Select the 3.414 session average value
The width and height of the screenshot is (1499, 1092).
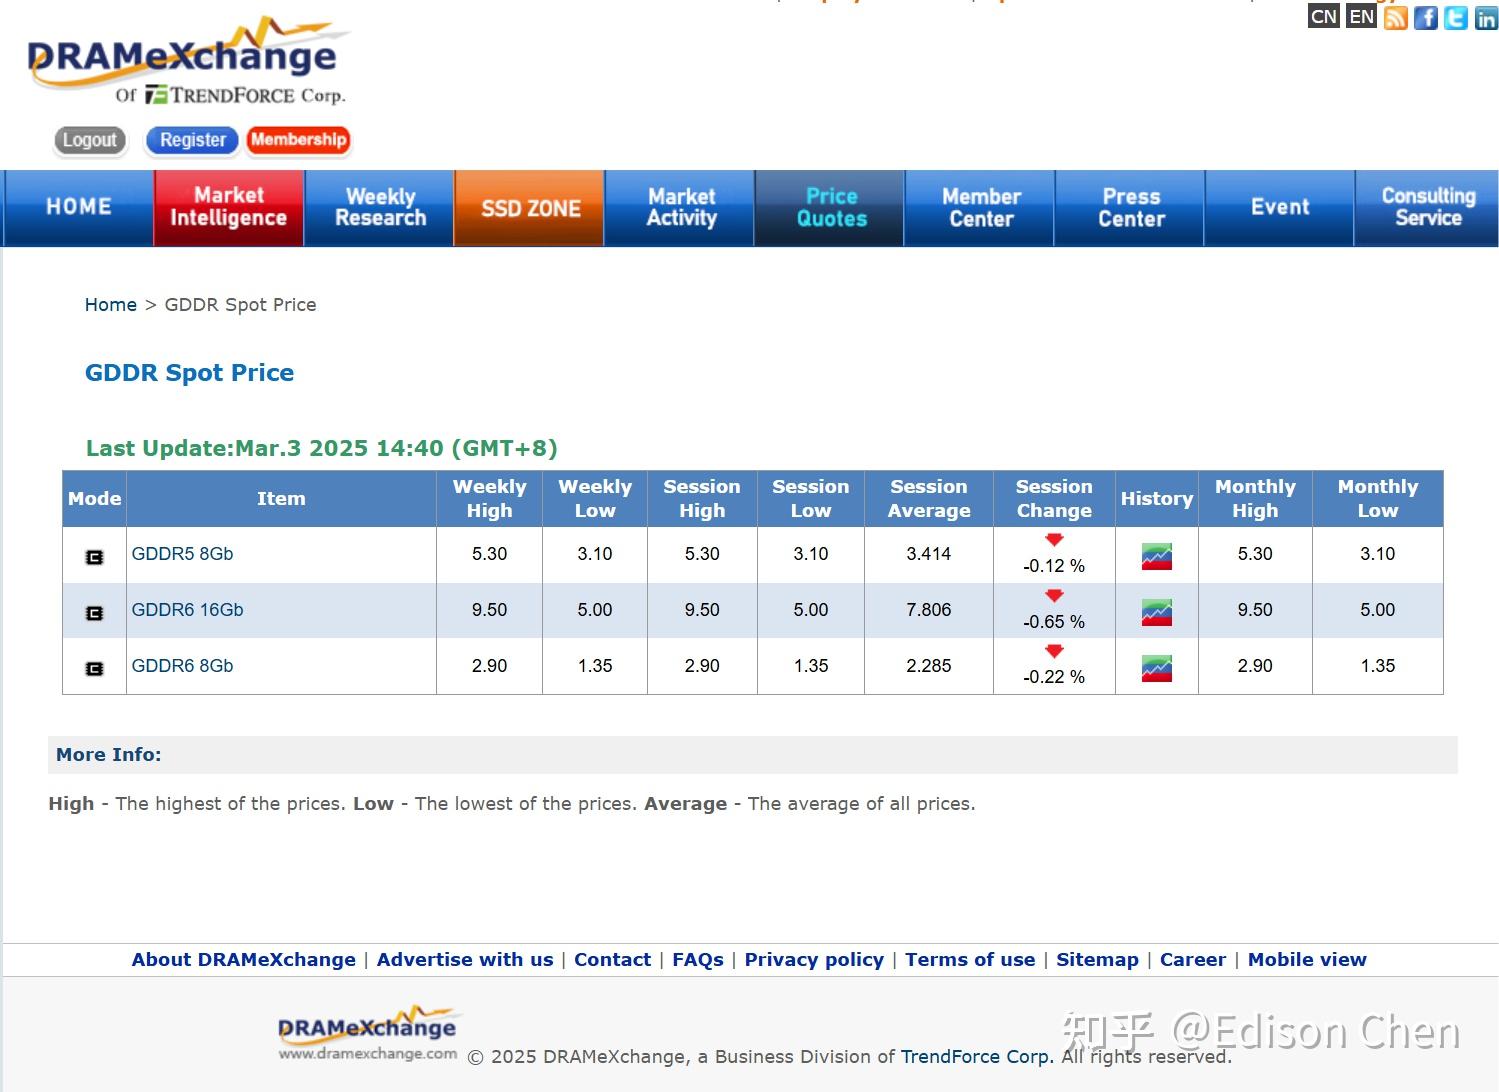[x=929, y=554]
